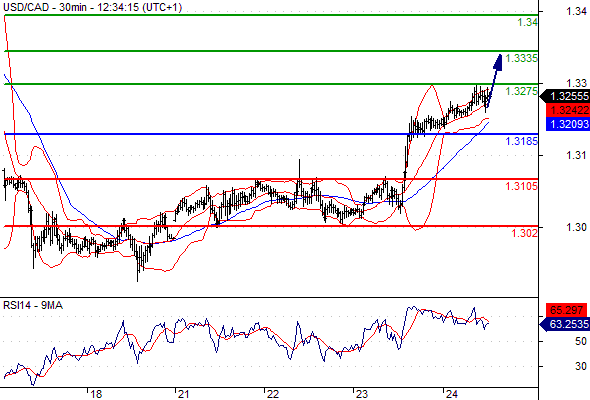Select the 1.302 support level label
This screenshot has height=400, width=590.
(x=525, y=233)
